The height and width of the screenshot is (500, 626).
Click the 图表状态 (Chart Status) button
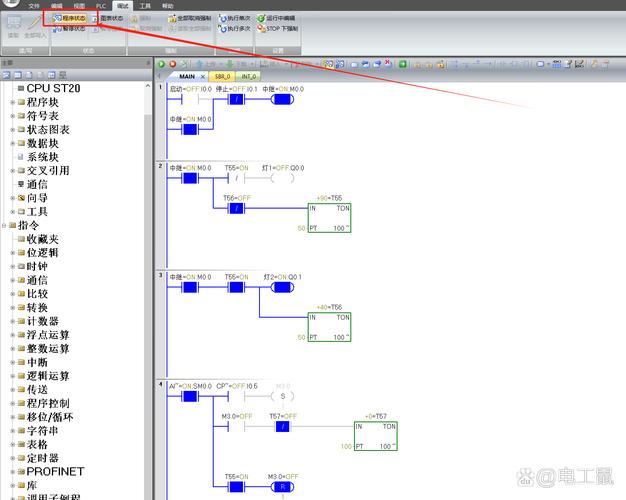coord(111,18)
